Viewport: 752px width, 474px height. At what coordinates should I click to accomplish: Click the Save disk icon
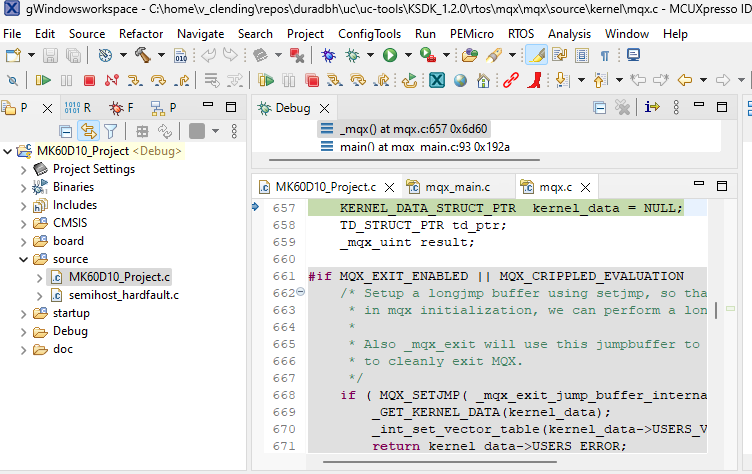(x=50, y=55)
